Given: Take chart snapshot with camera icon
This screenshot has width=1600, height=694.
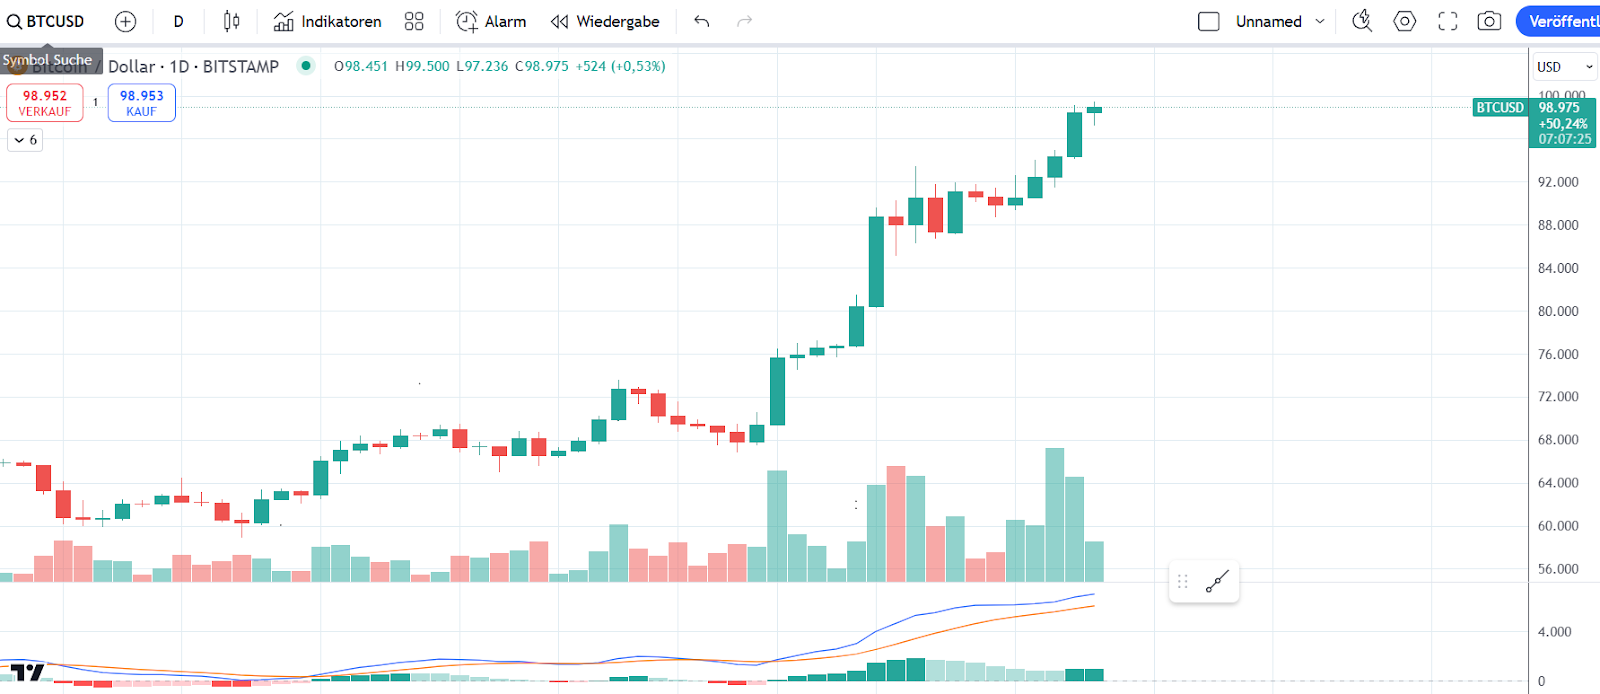Looking at the screenshot, I should [1489, 21].
